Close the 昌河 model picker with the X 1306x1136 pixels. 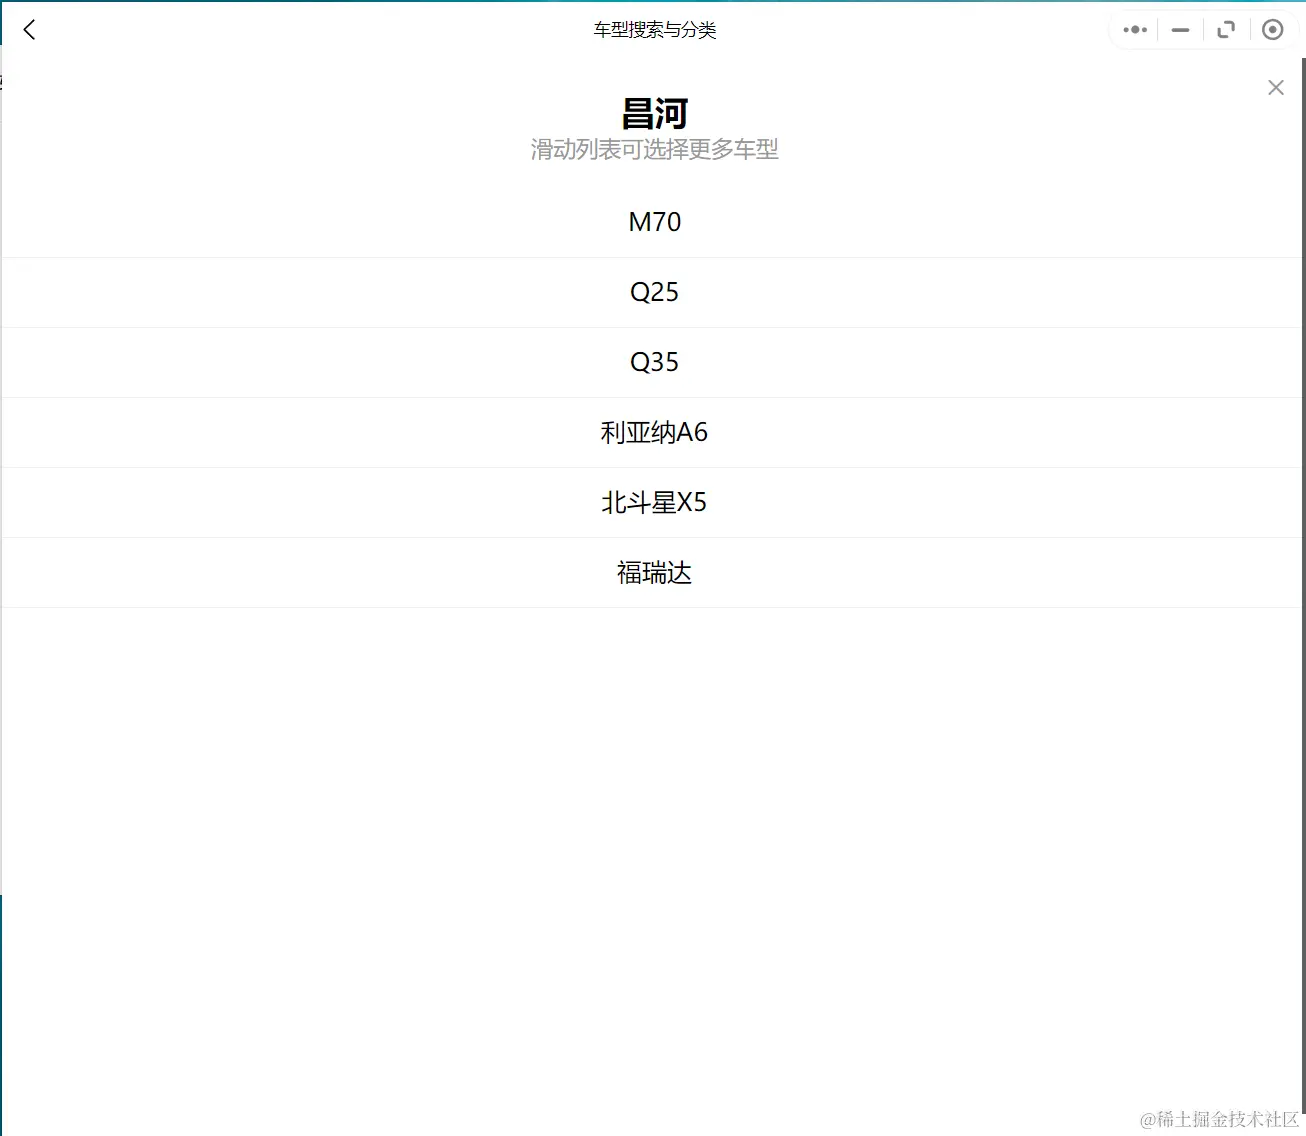1275,87
